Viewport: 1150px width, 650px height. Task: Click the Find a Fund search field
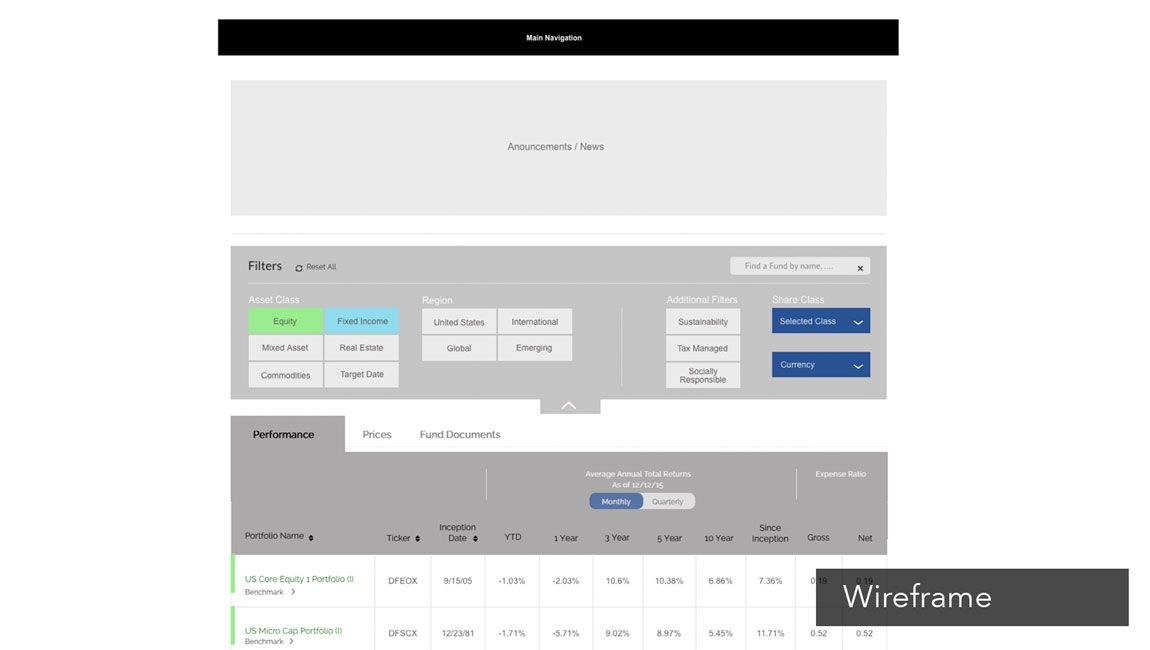click(790, 266)
